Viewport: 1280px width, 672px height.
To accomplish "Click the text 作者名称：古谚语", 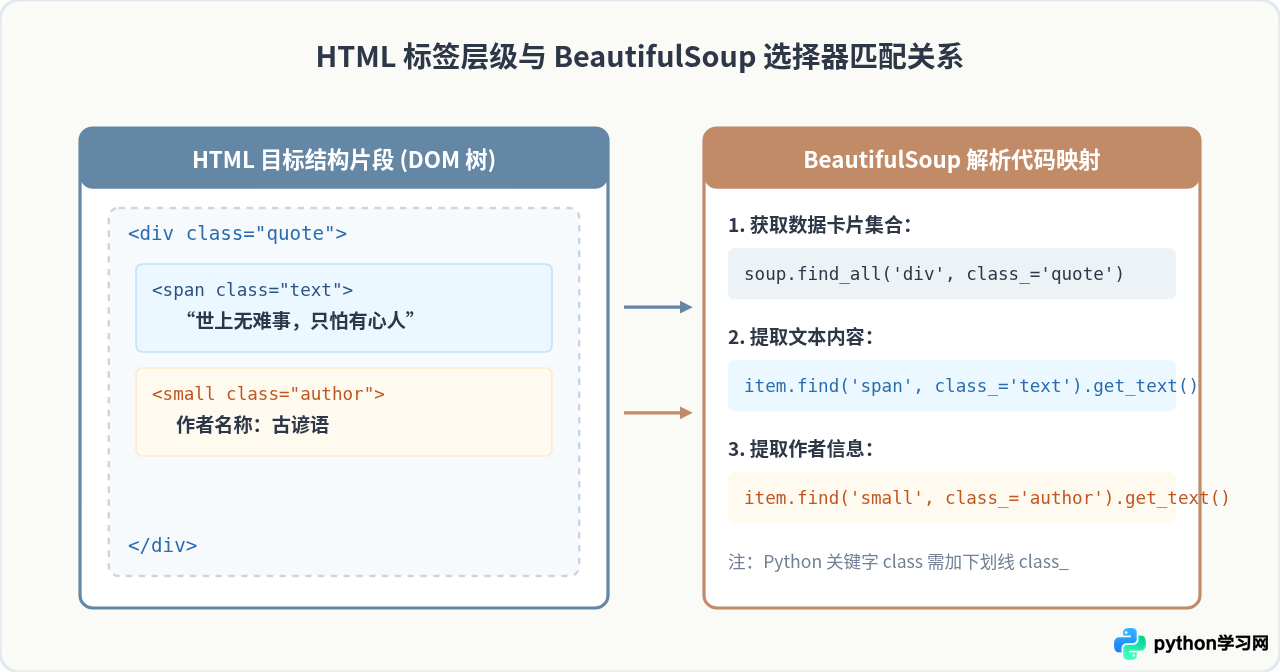I will click(253, 425).
